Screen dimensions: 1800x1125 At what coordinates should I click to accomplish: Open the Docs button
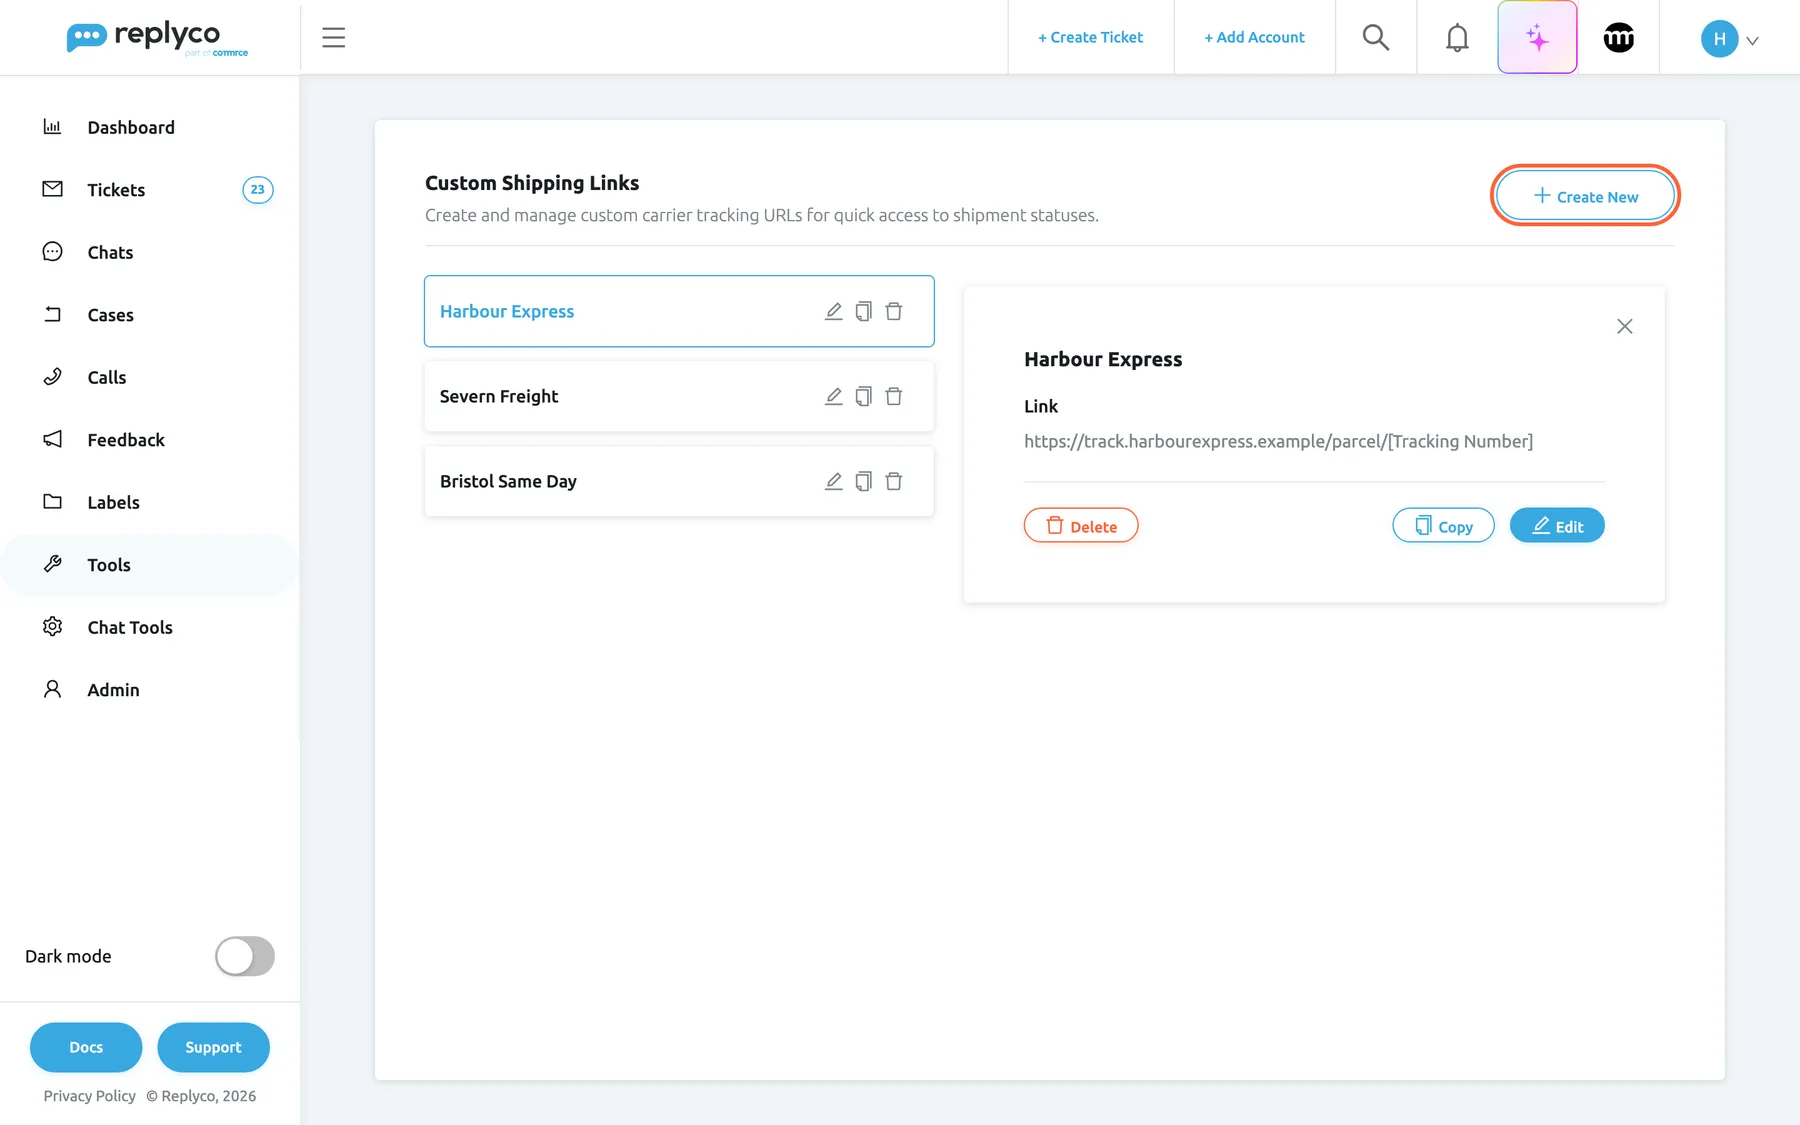pos(86,1047)
